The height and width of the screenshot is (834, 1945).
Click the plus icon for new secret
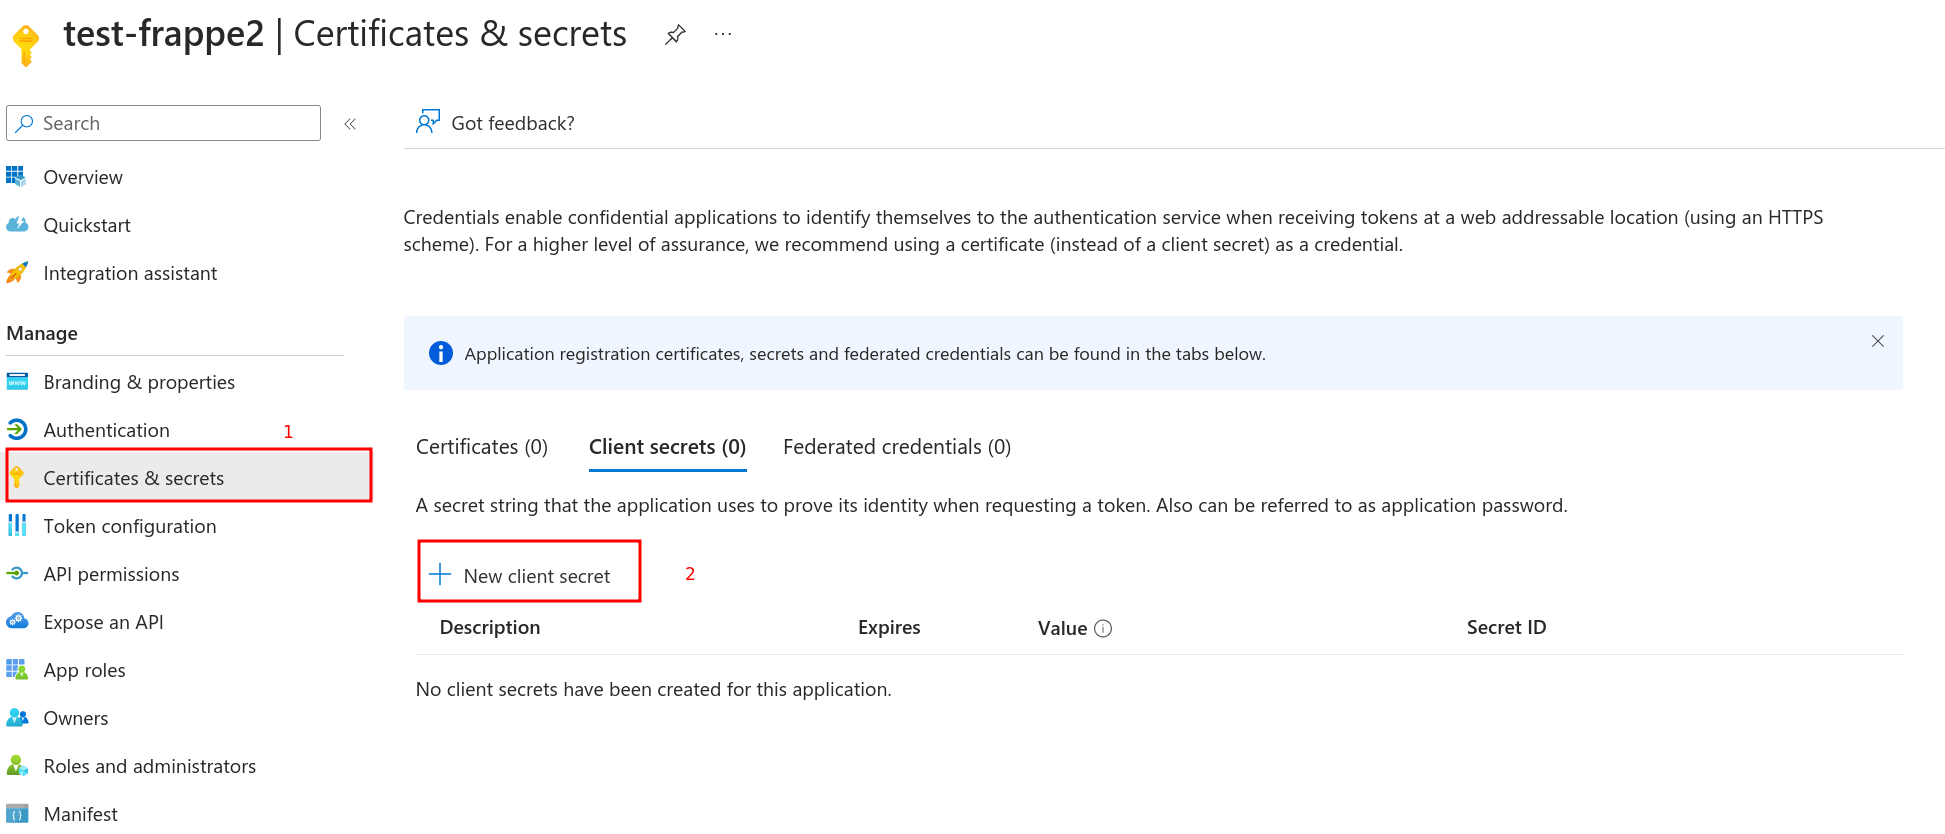coord(440,574)
